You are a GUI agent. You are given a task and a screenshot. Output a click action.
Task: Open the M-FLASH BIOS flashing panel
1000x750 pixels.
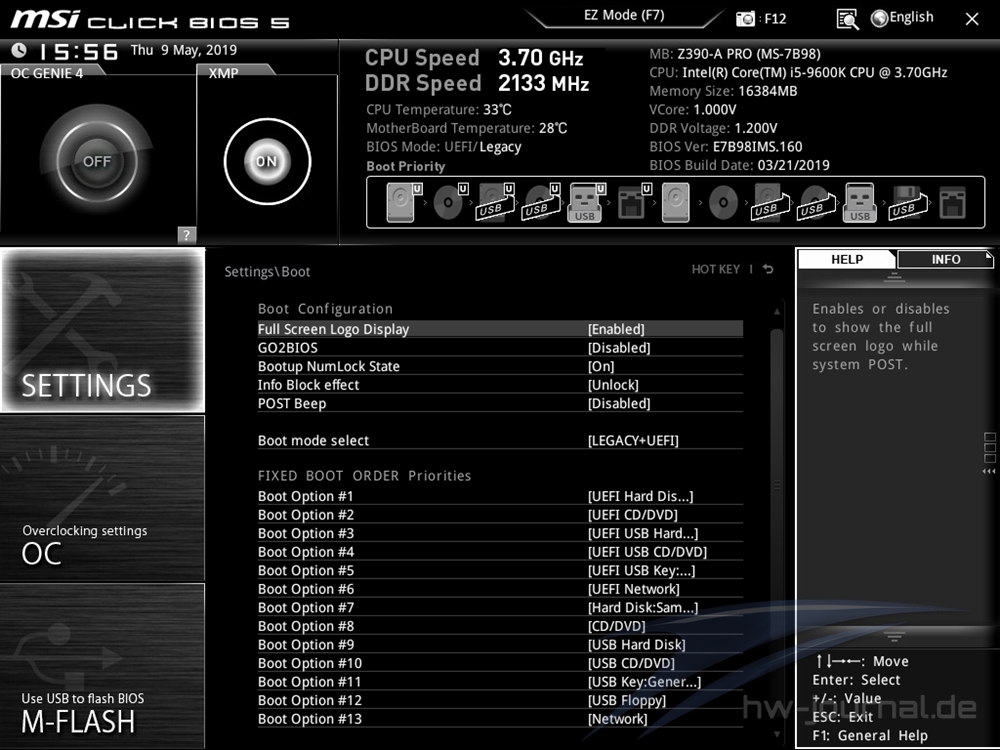[x=103, y=665]
